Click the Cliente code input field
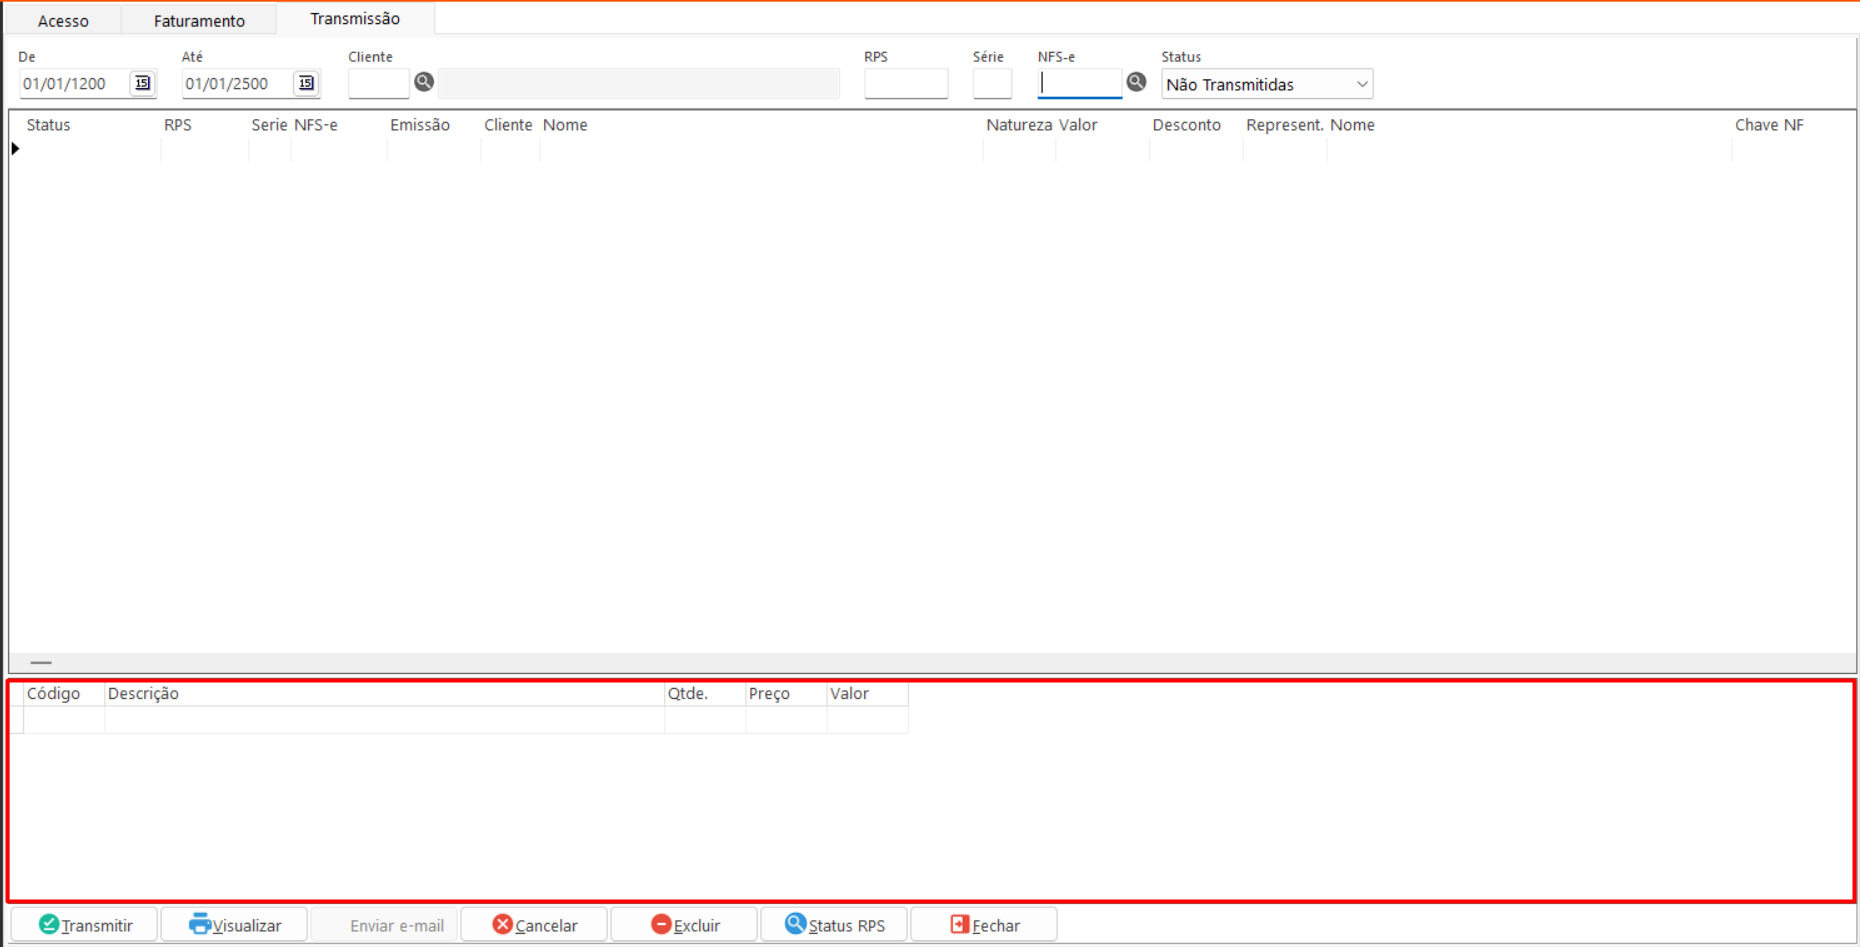The height and width of the screenshot is (947, 1860). coord(378,84)
